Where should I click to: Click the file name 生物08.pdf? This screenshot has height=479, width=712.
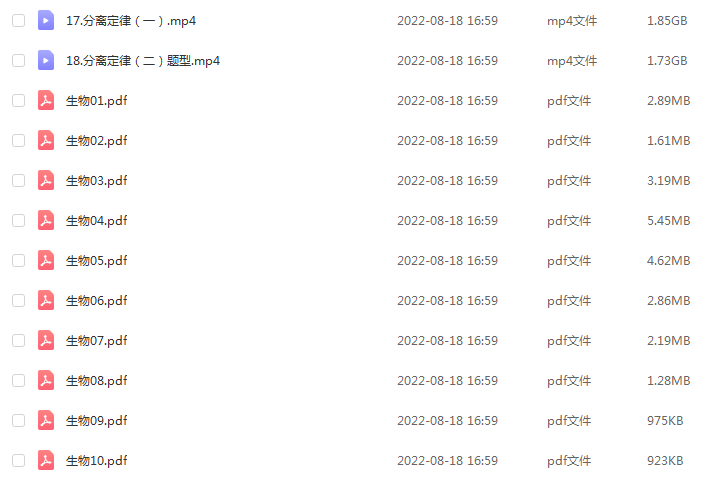click(97, 380)
